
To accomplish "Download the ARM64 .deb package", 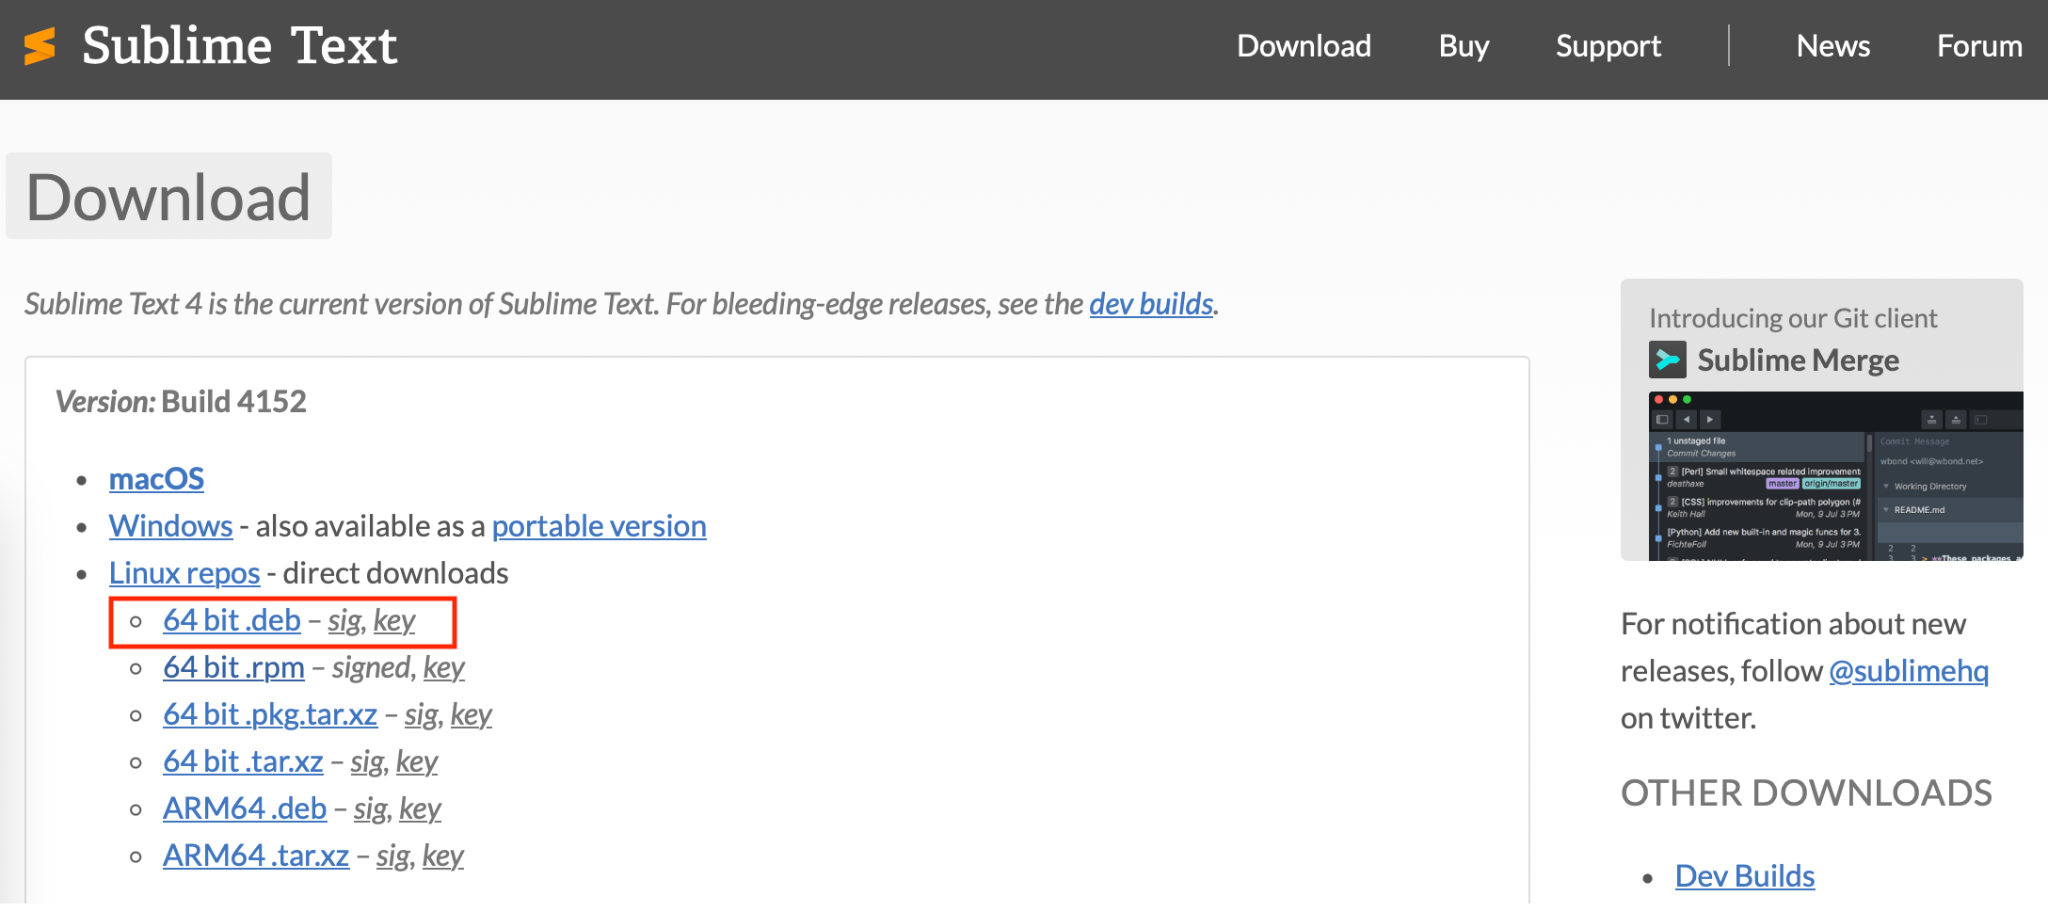I will (x=245, y=808).
